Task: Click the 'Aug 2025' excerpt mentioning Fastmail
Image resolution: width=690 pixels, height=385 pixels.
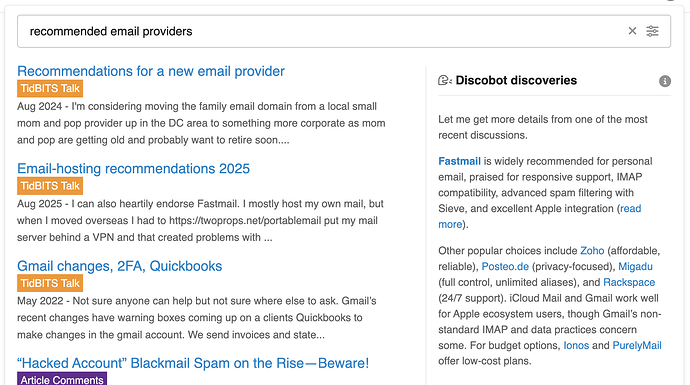Action: 200,220
